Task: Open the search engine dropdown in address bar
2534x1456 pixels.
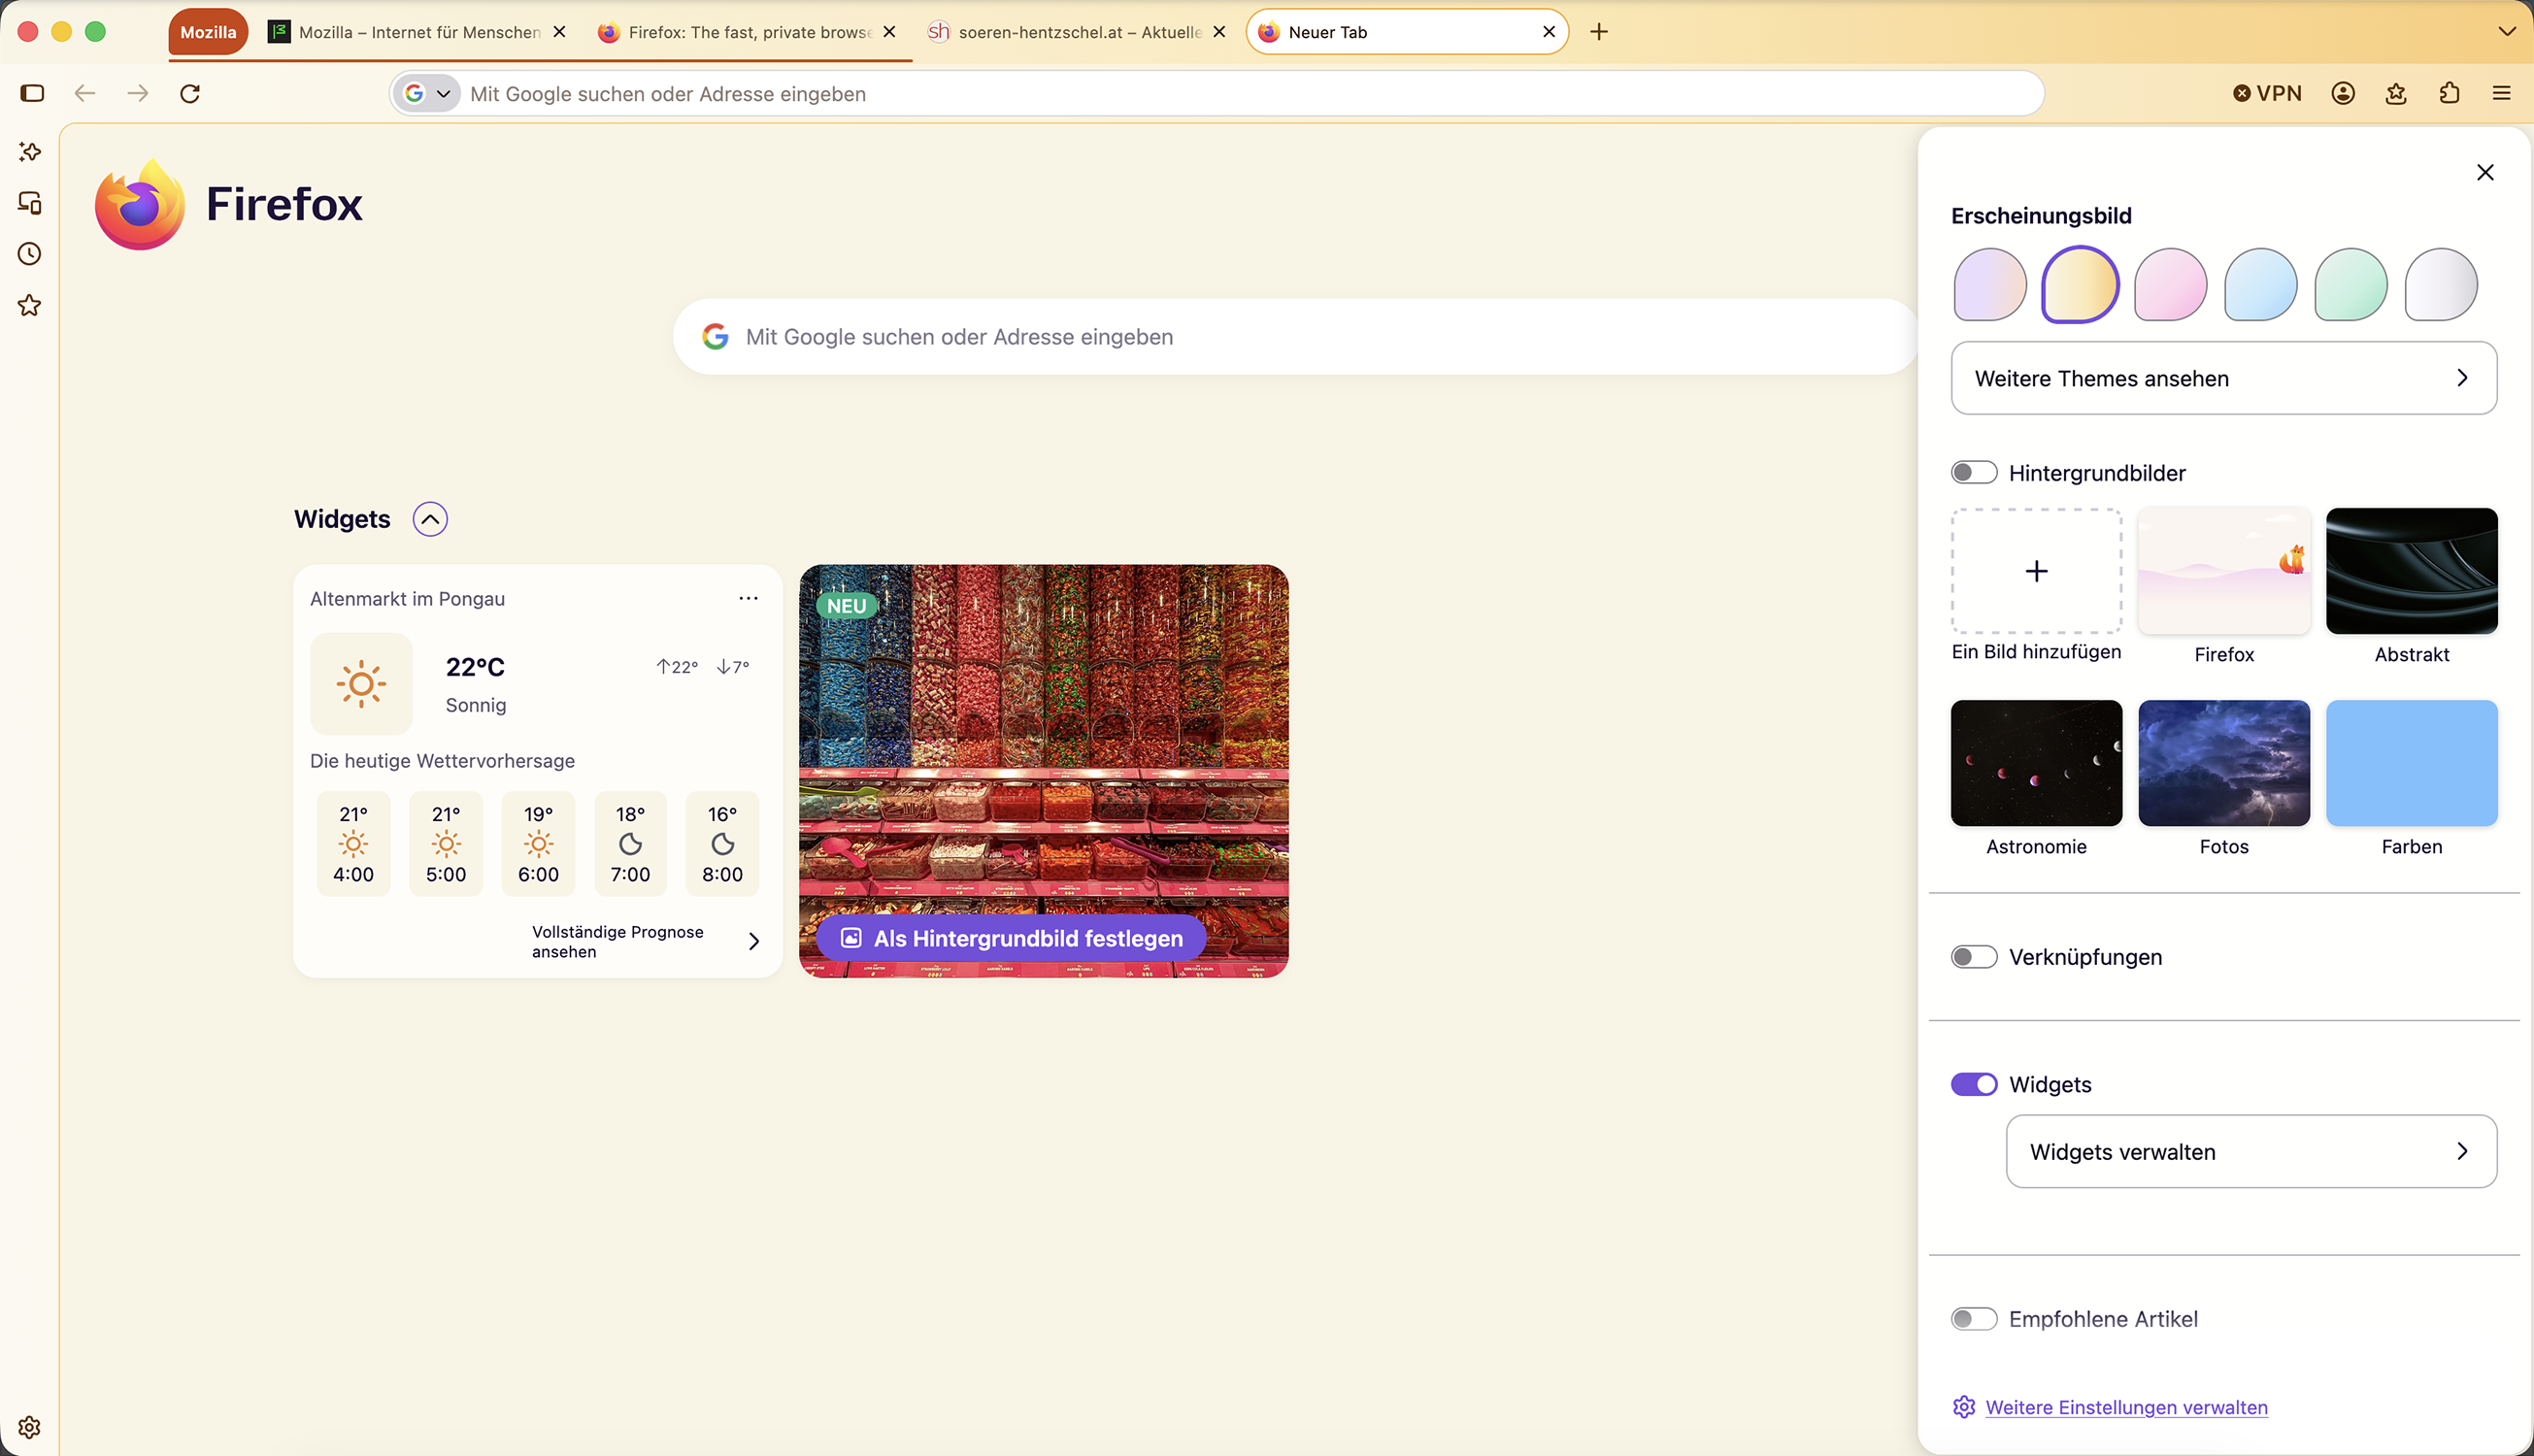Action: click(x=428, y=93)
